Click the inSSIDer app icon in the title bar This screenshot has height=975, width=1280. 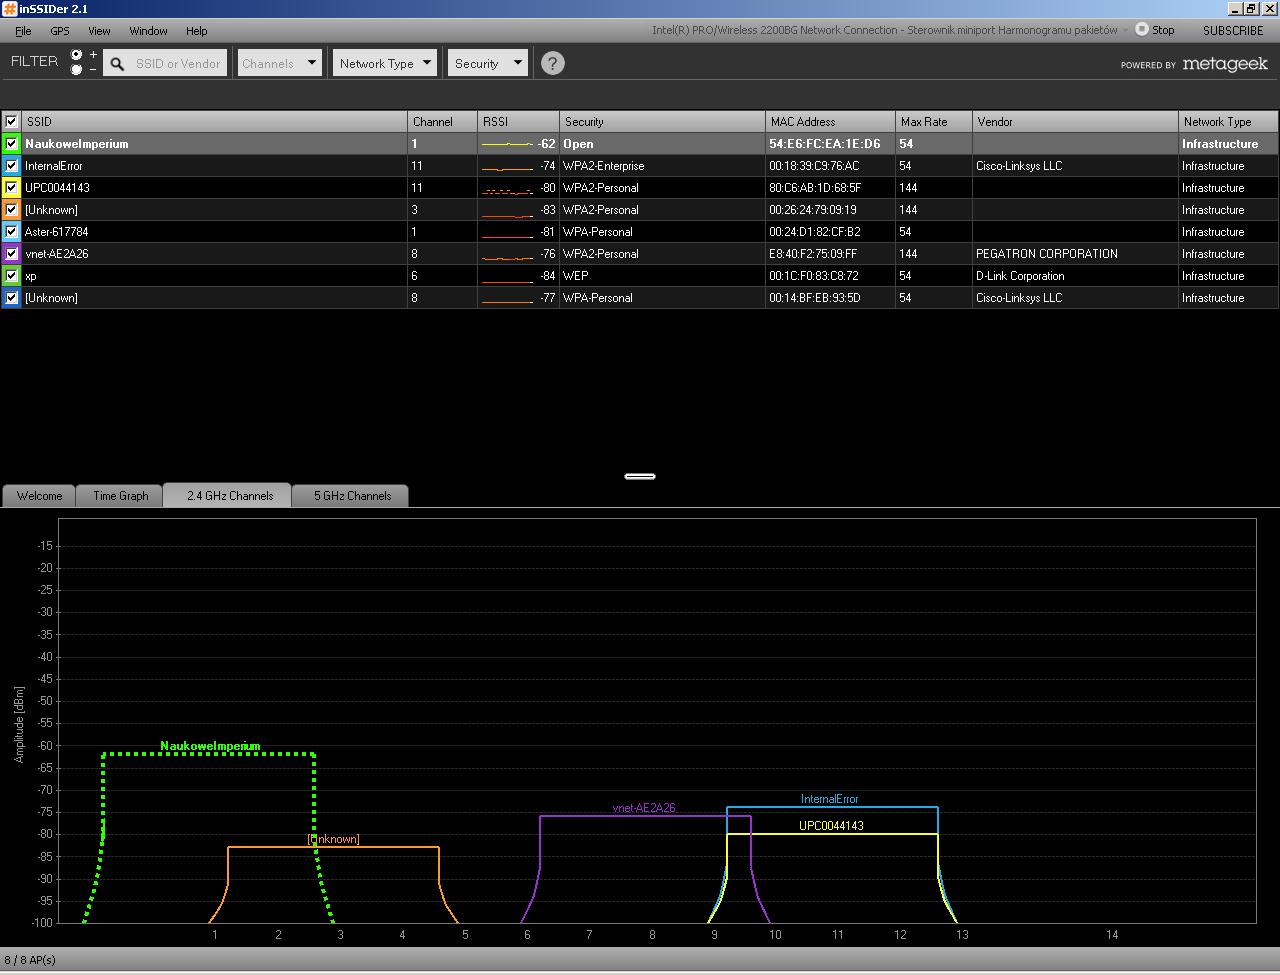coord(9,9)
